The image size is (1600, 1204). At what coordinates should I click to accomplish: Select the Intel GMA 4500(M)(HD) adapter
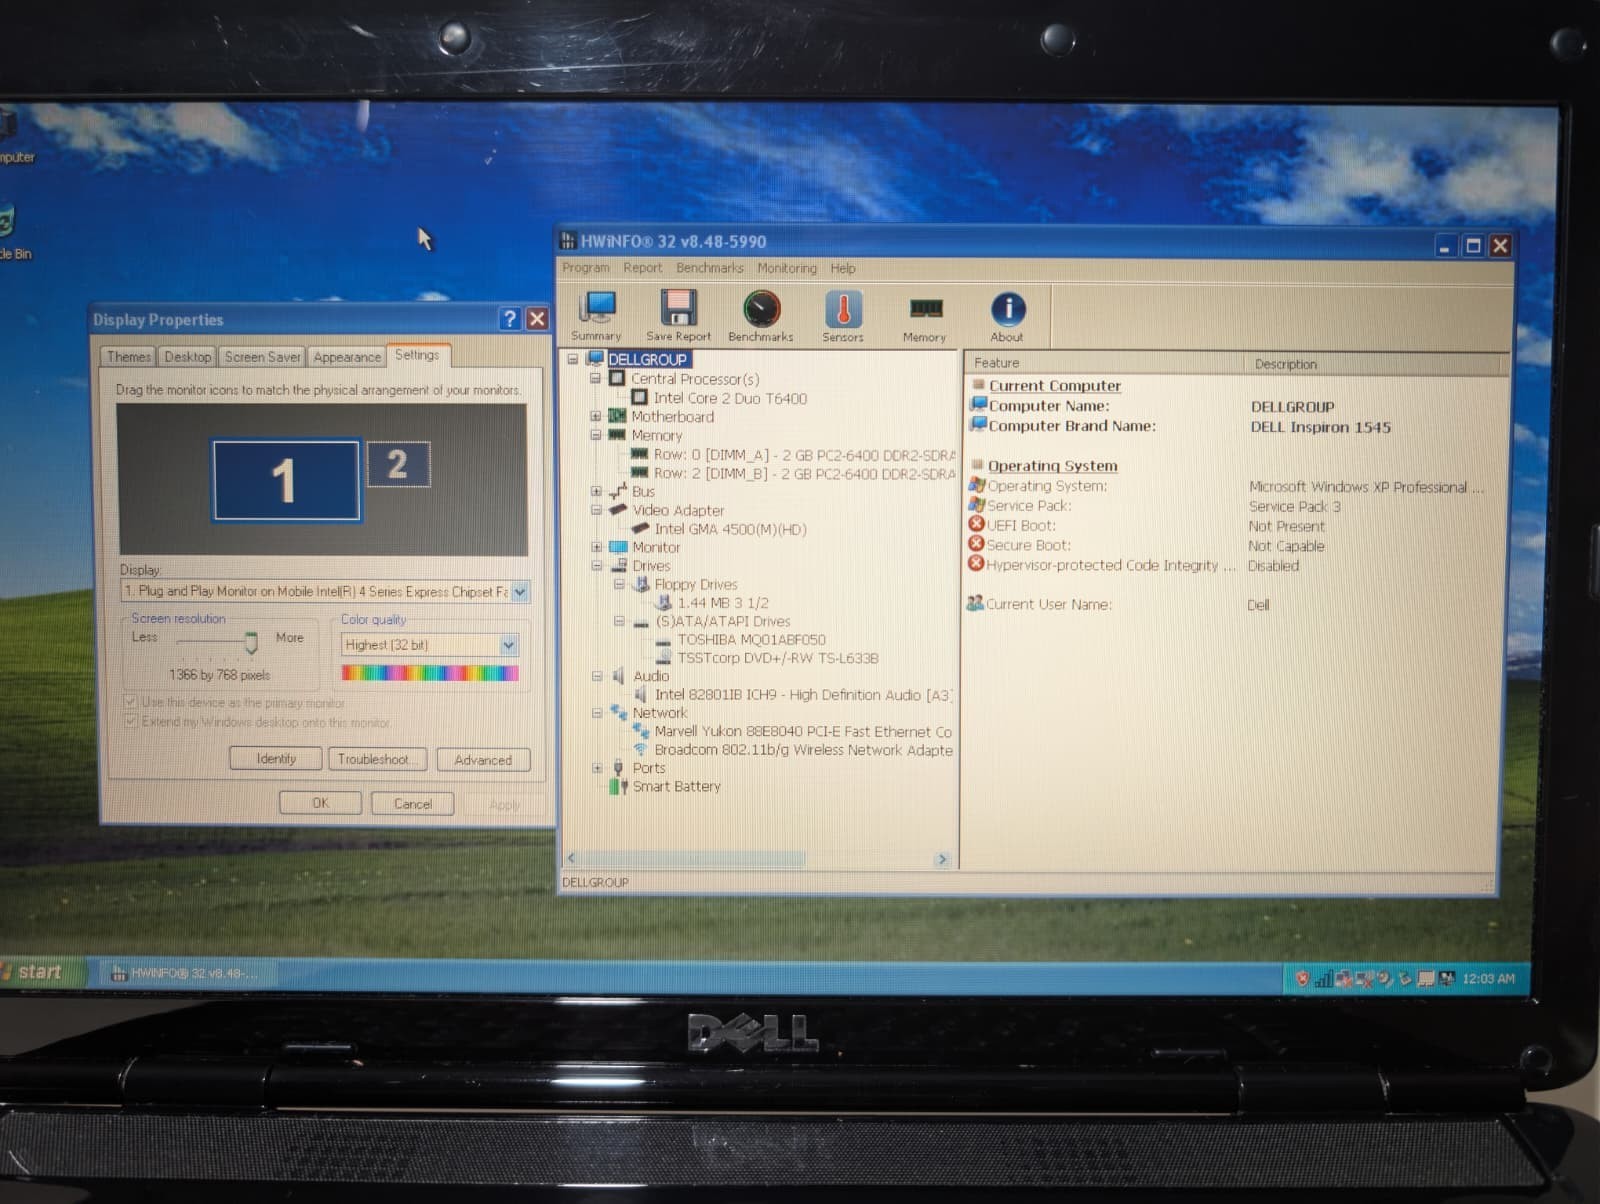(730, 529)
